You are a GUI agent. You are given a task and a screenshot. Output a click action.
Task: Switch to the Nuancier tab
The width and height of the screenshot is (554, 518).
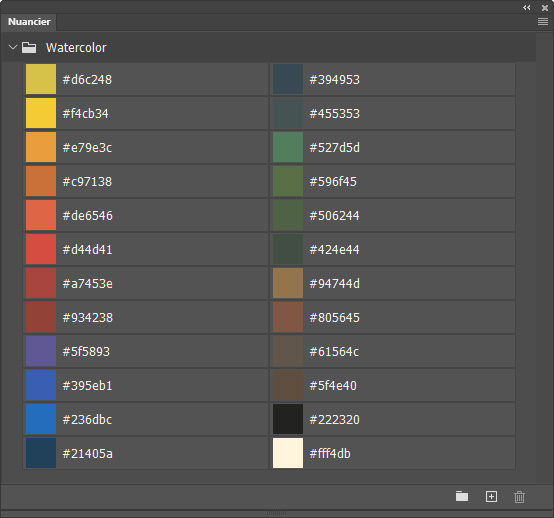pyautogui.click(x=29, y=22)
